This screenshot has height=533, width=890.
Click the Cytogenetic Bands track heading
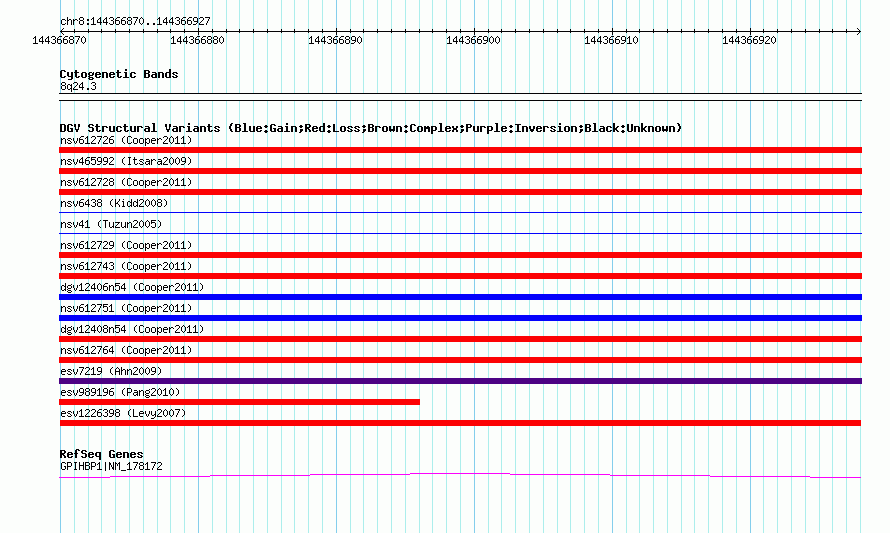click(x=119, y=74)
